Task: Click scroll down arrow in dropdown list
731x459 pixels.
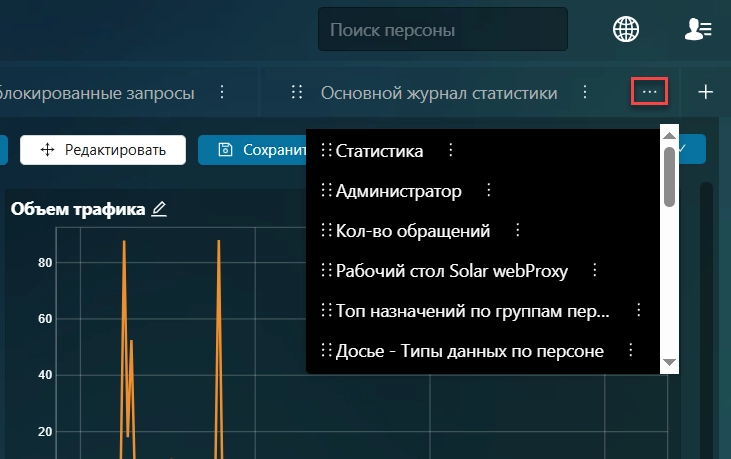Action: coord(670,361)
